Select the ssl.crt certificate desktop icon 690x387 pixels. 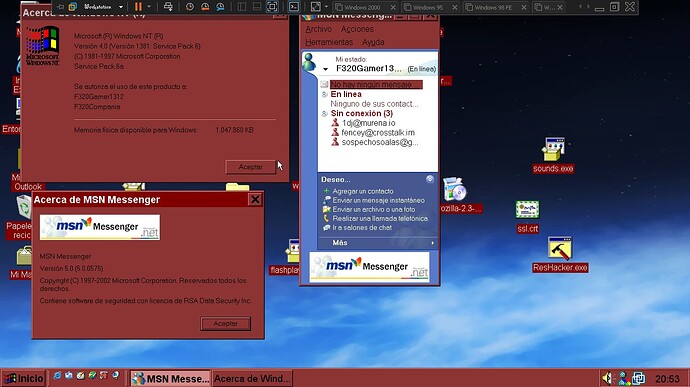(527, 216)
